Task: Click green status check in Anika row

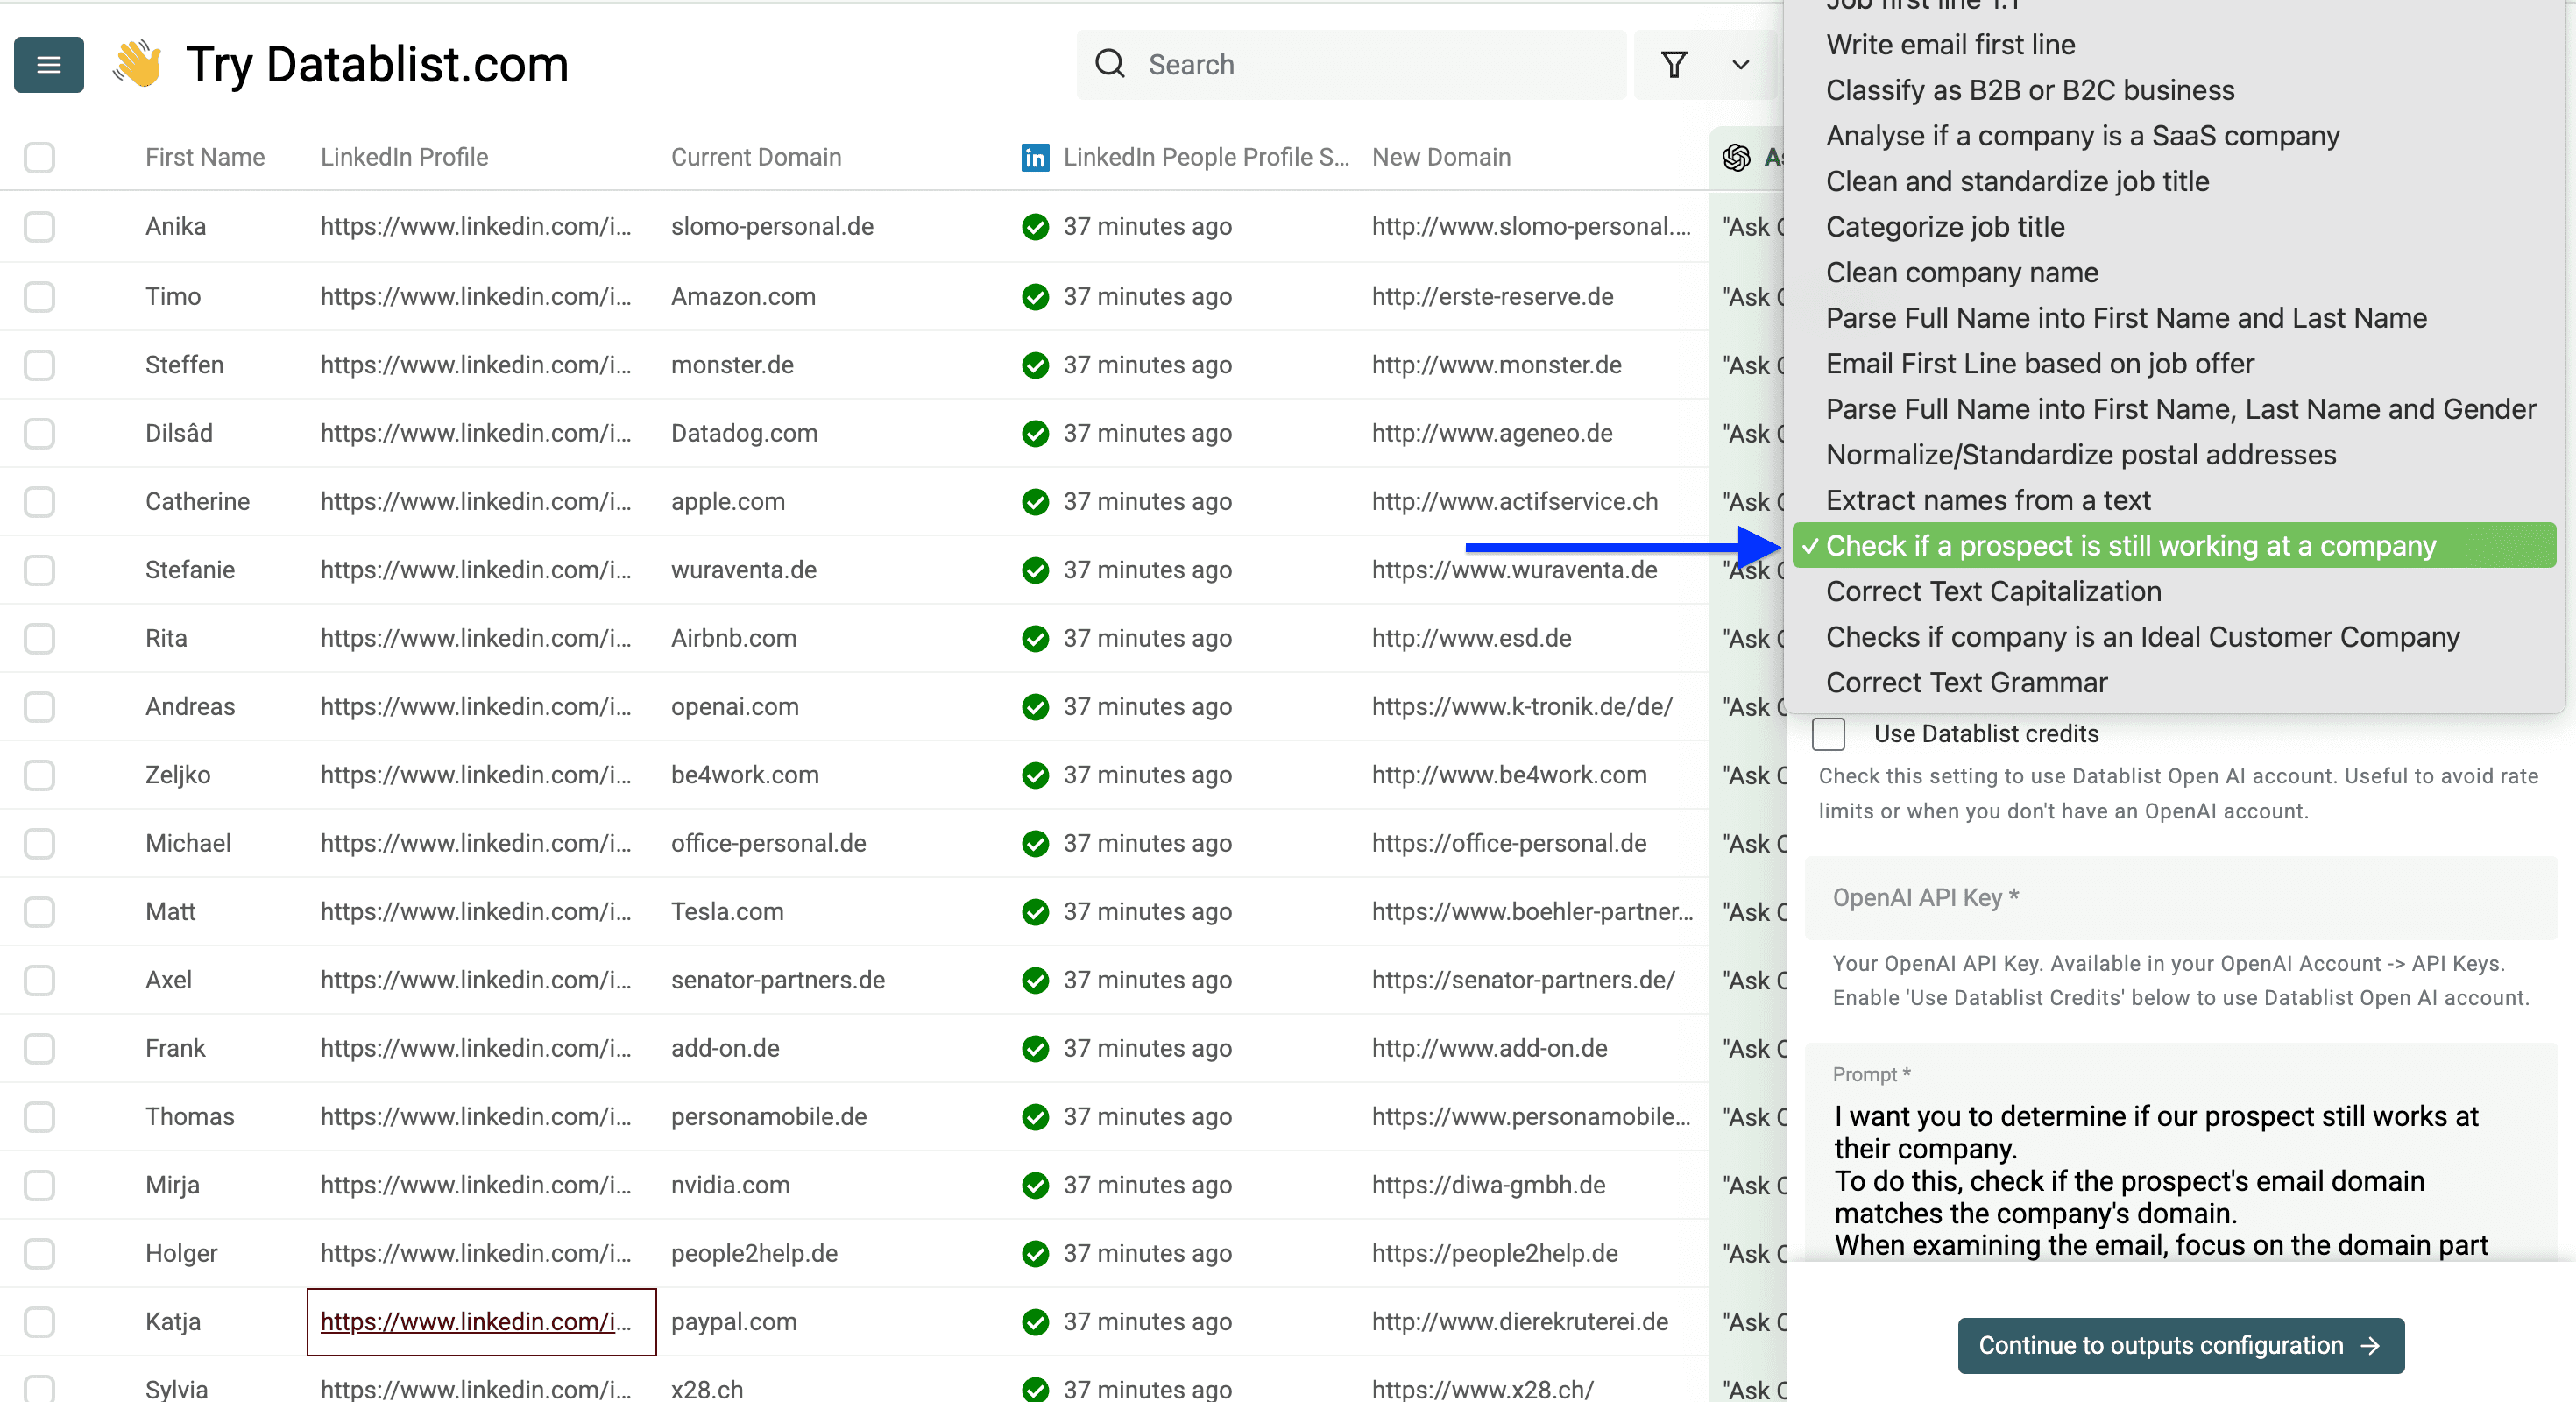Action: click(x=1035, y=227)
